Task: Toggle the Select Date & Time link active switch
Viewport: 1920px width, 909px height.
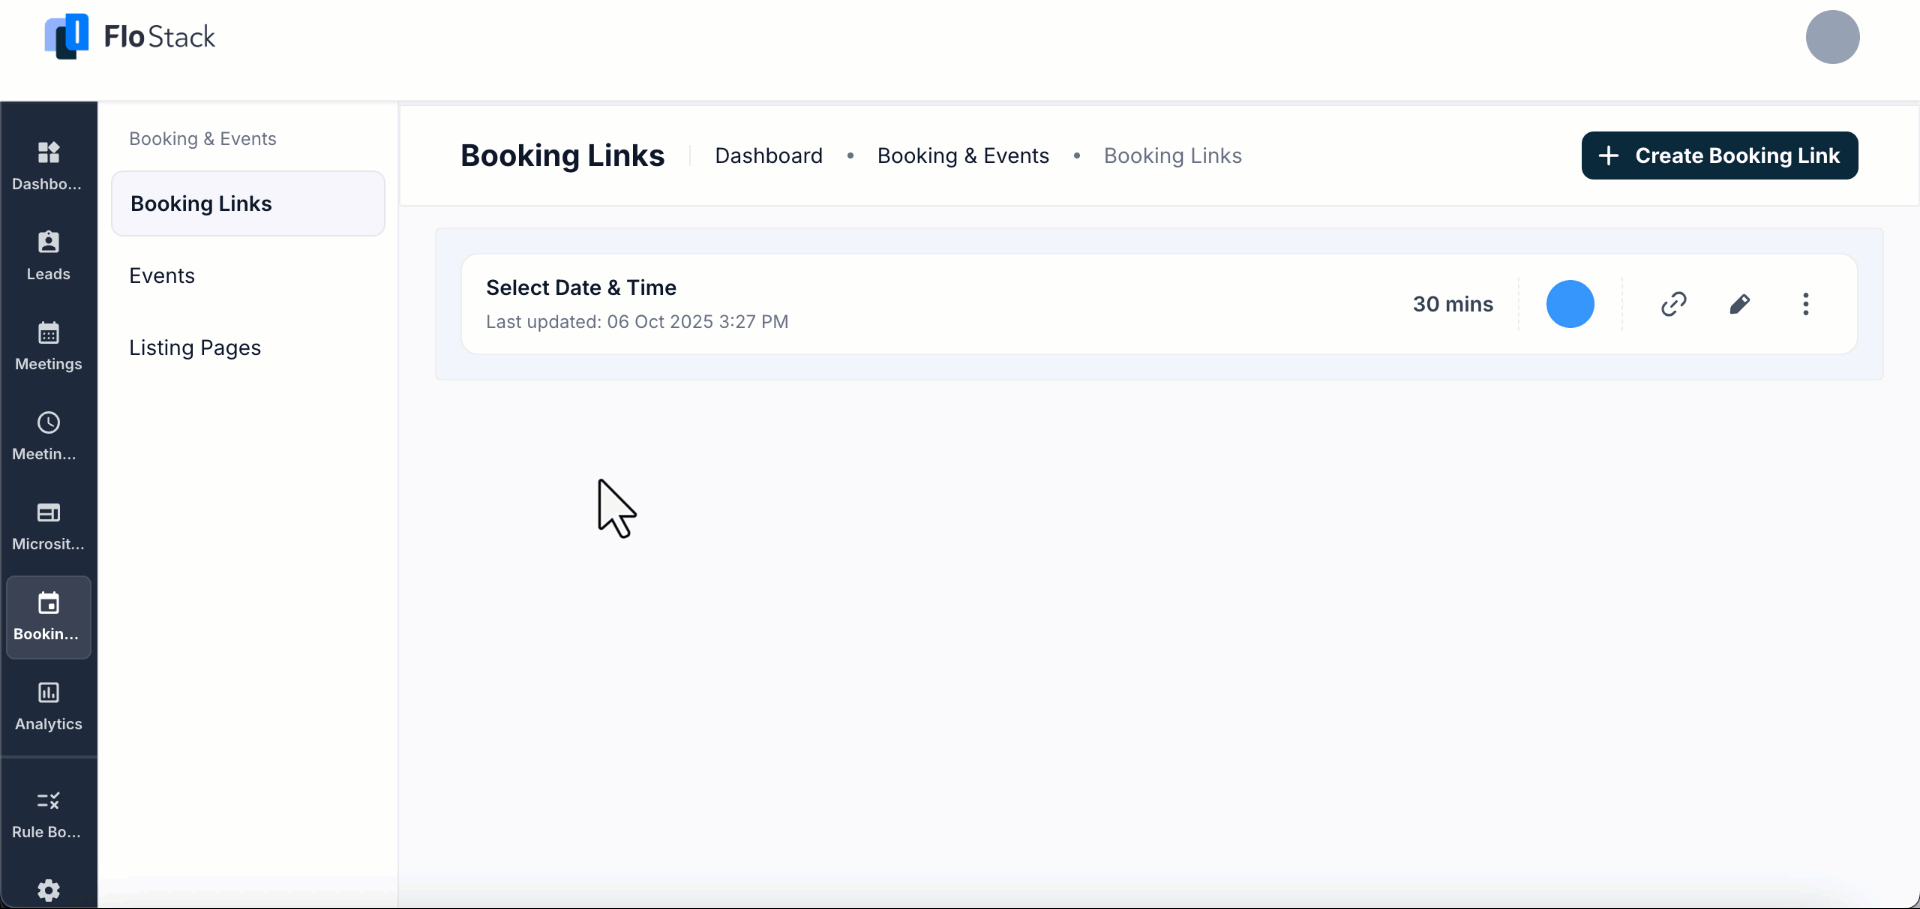Action: [1569, 304]
